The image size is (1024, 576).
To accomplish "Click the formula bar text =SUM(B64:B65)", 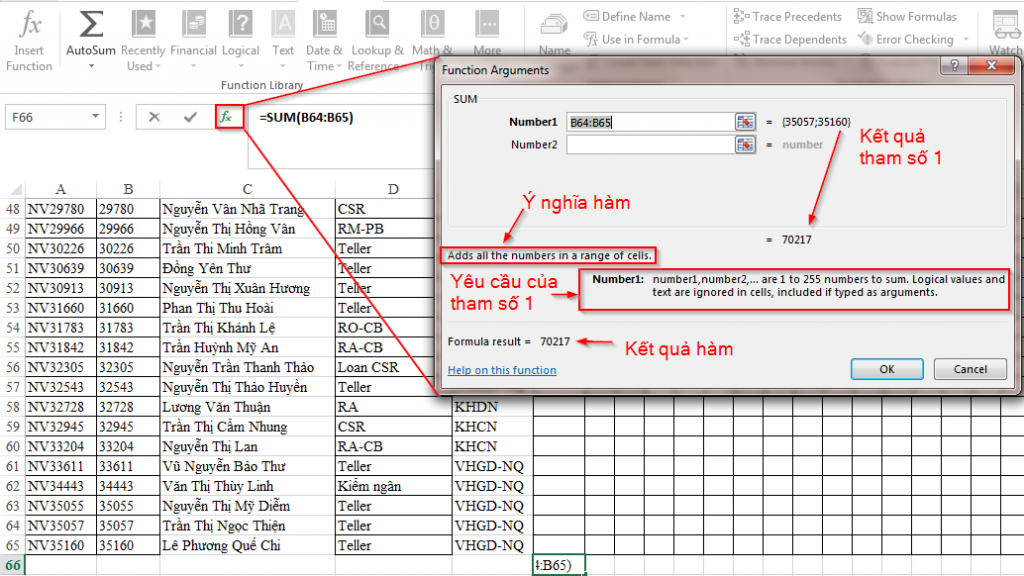I will 306,118.
